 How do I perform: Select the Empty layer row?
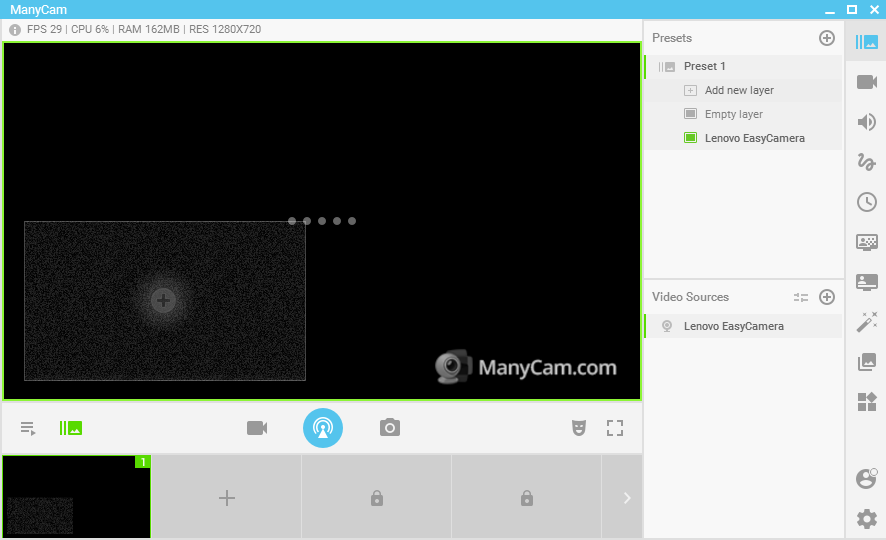[x=743, y=114]
